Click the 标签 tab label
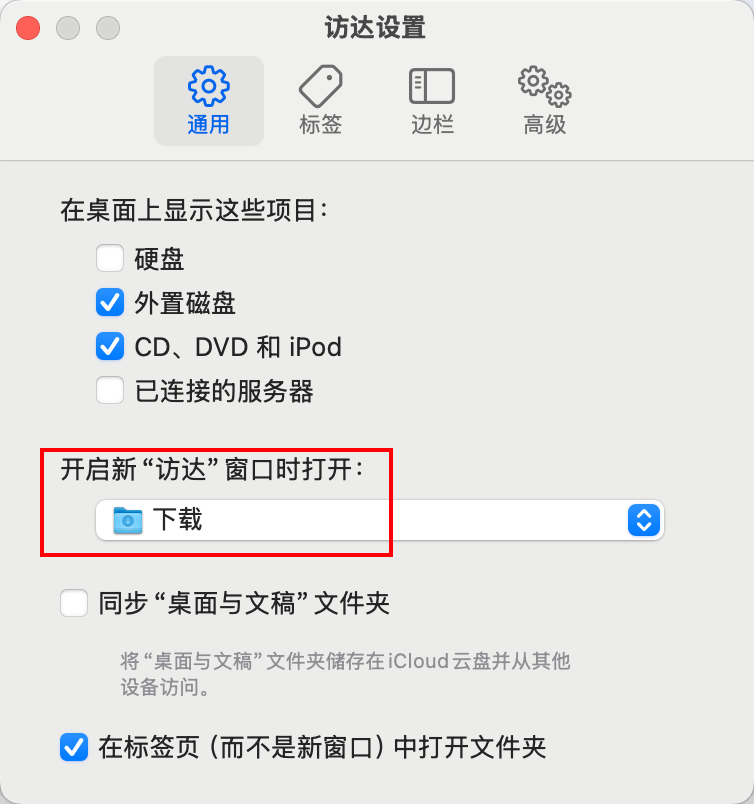This screenshot has width=754, height=804. click(x=321, y=125)
